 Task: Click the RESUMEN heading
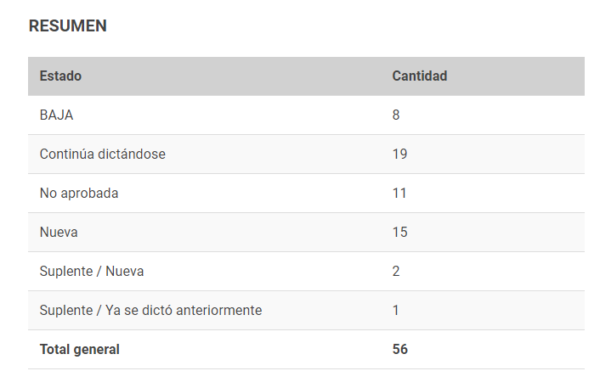point(68,26)
